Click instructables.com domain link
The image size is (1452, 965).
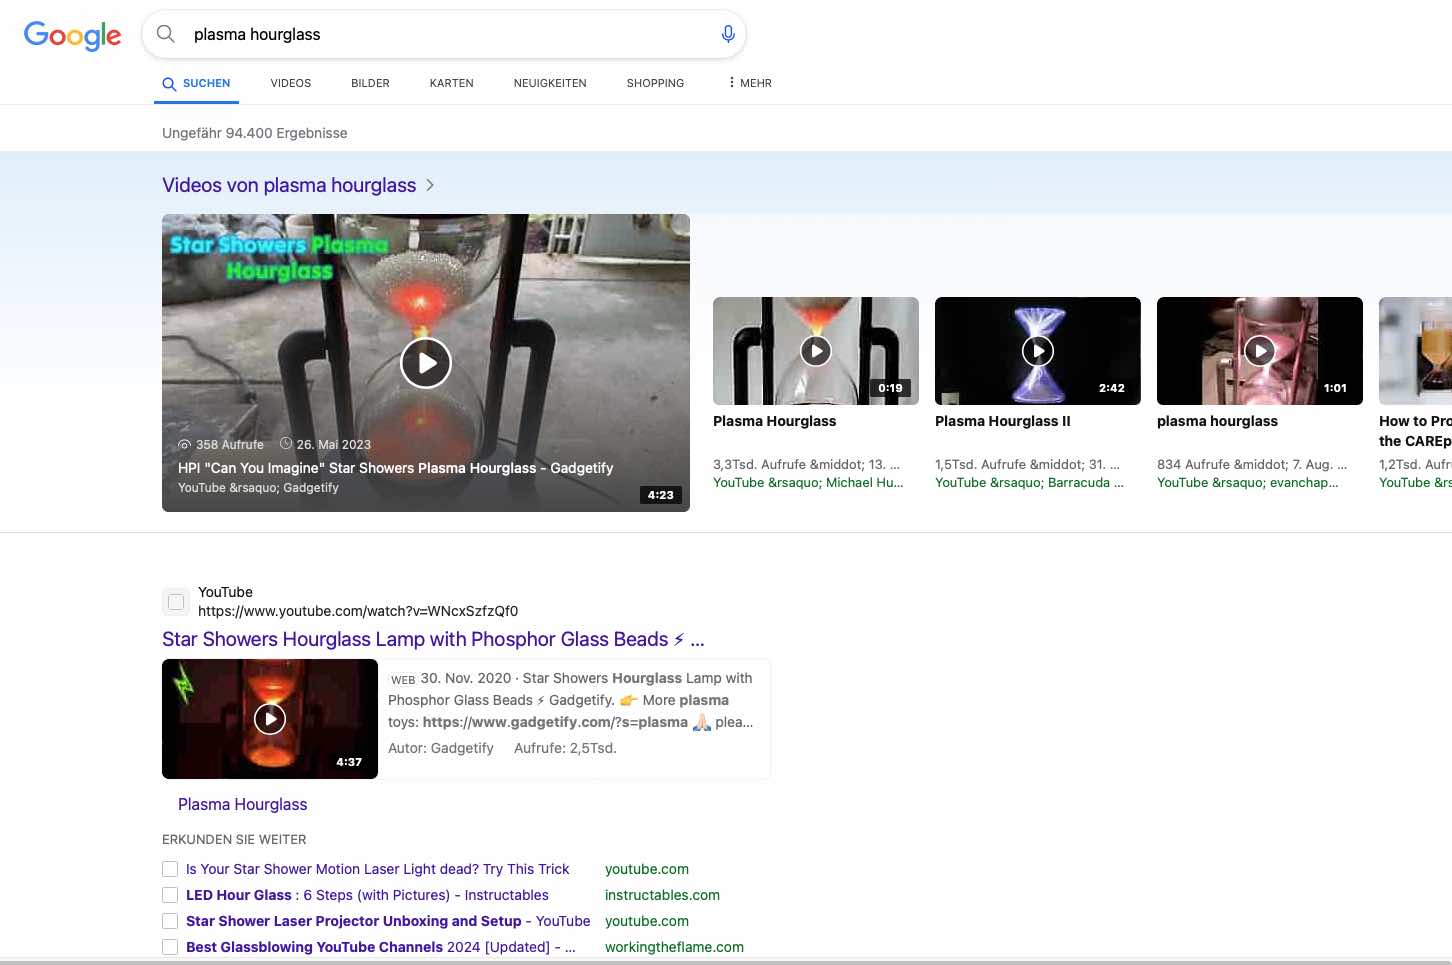tap(662, 895)
